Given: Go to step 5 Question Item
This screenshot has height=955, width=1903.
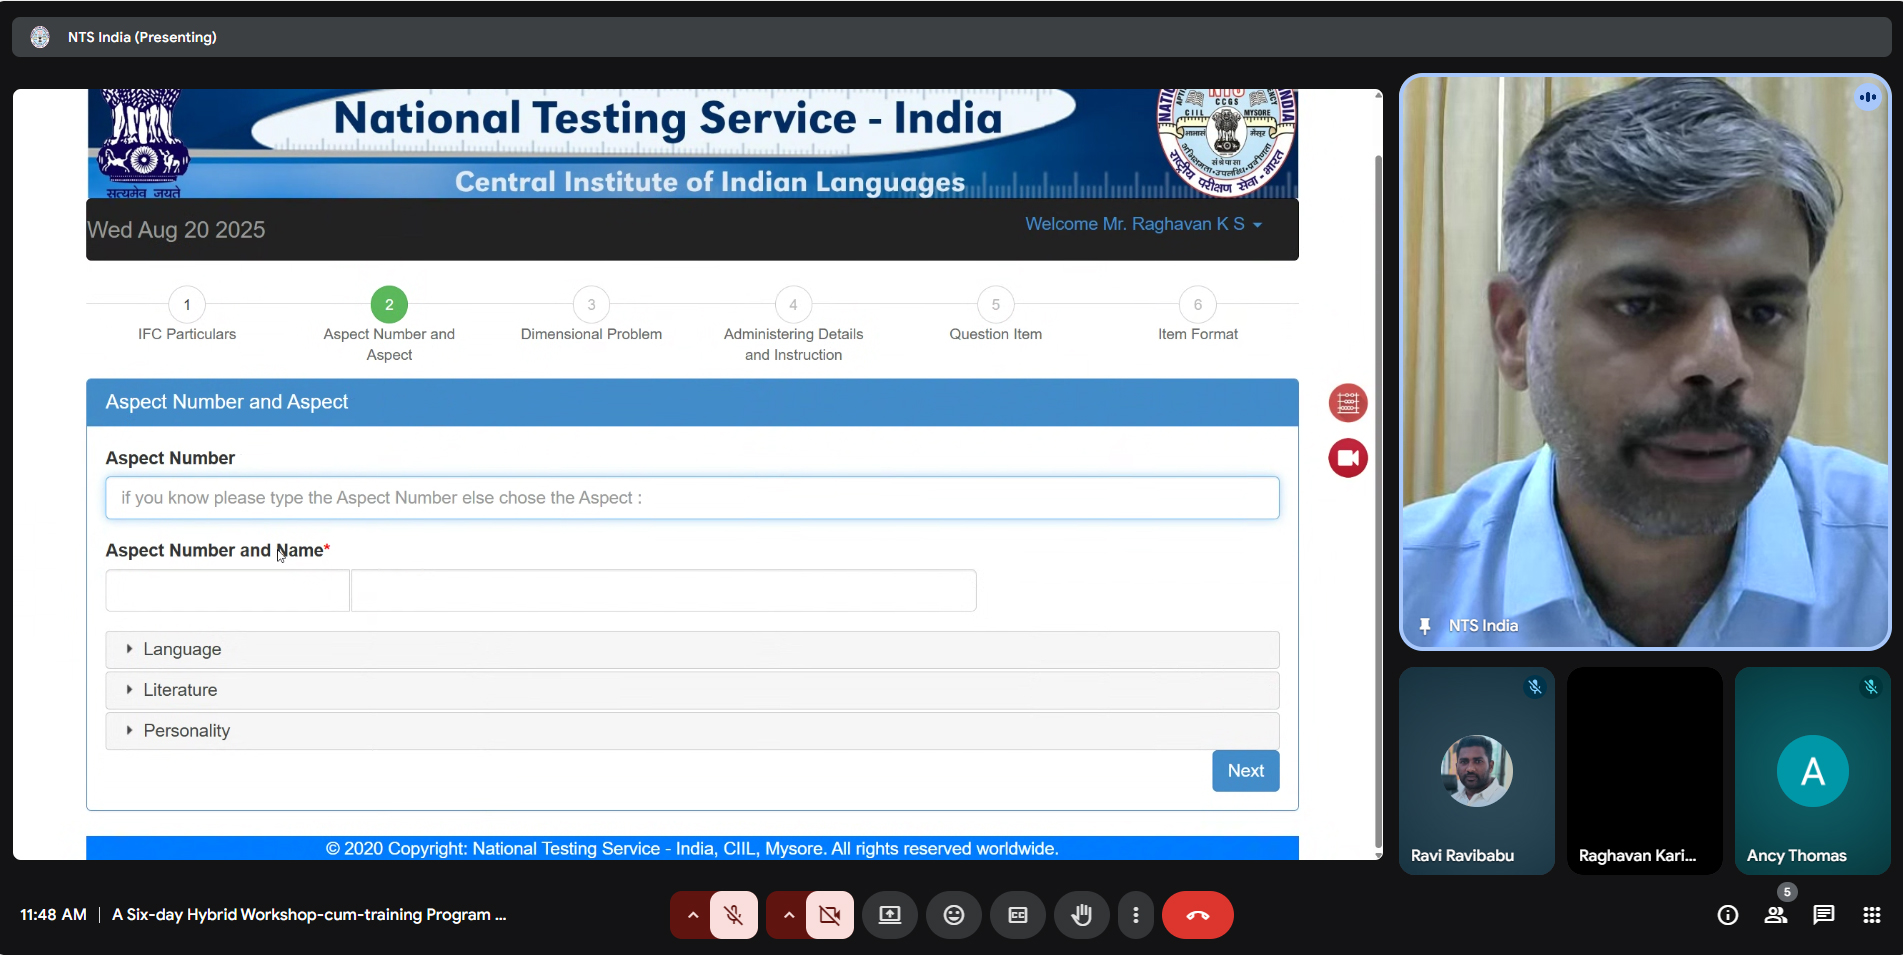Looking at the screenshot, I should point(995,305).
